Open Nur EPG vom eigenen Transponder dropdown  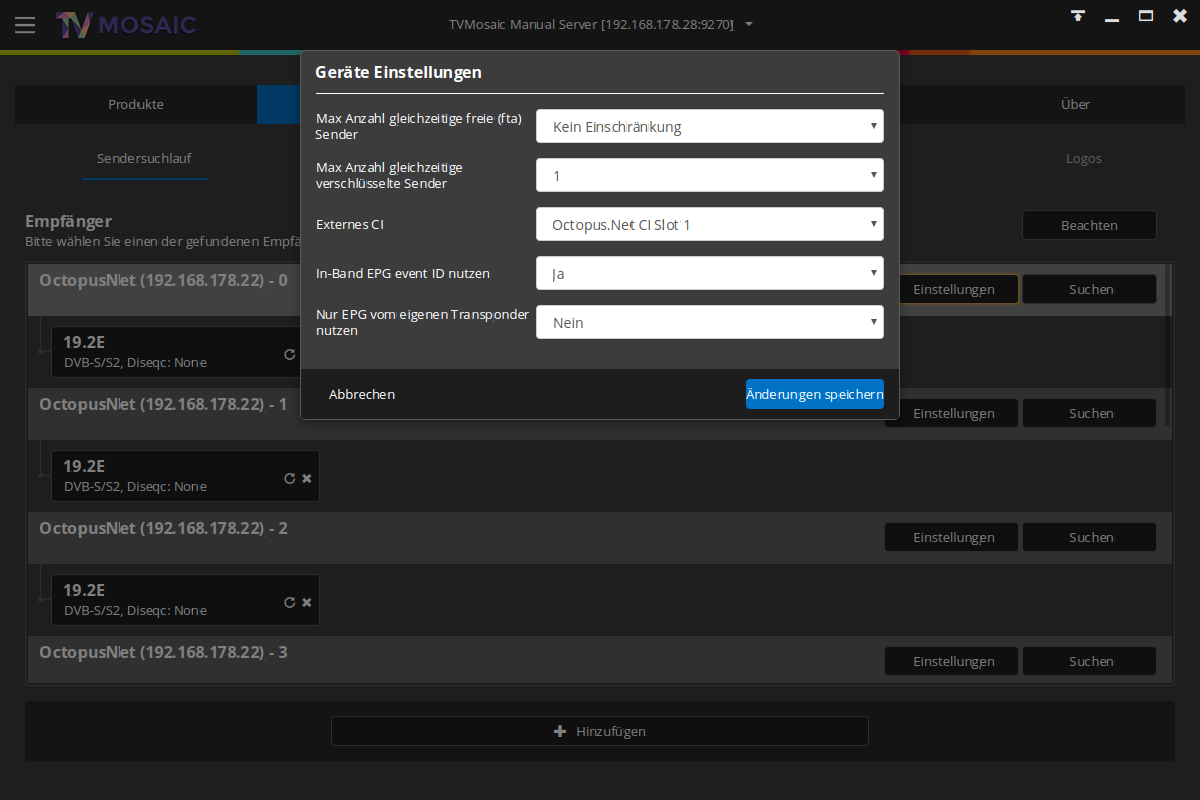click(710, 322)
